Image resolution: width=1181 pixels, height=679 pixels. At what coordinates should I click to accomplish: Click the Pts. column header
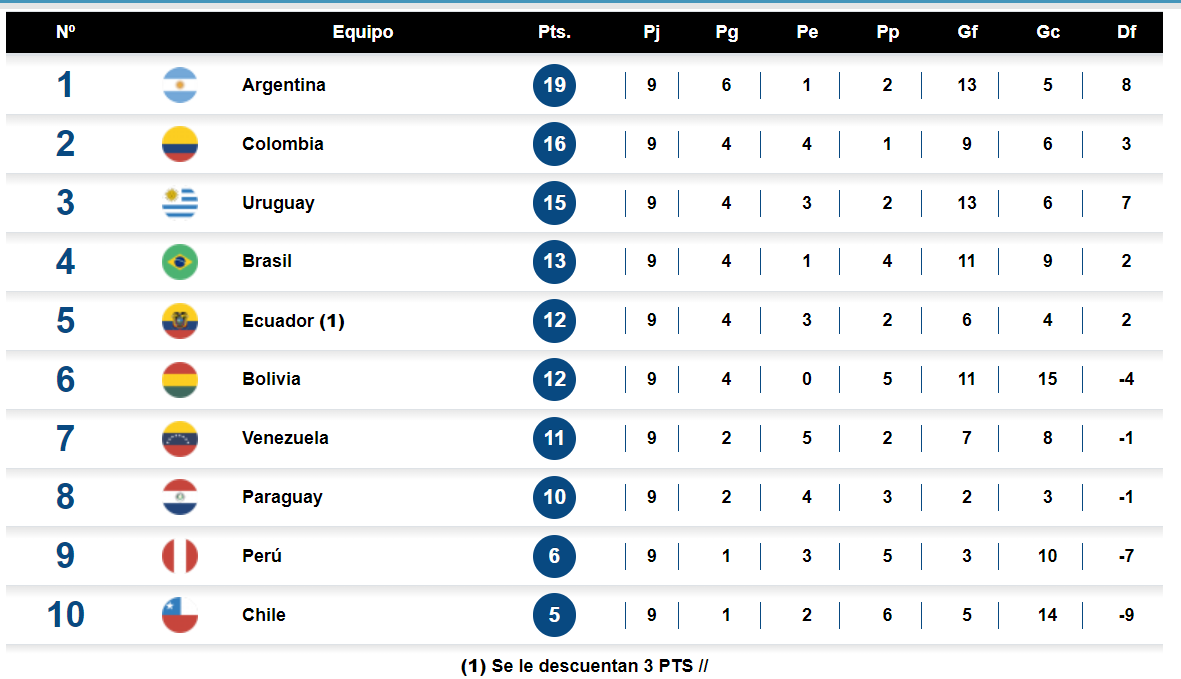click(x=554, y=32)
